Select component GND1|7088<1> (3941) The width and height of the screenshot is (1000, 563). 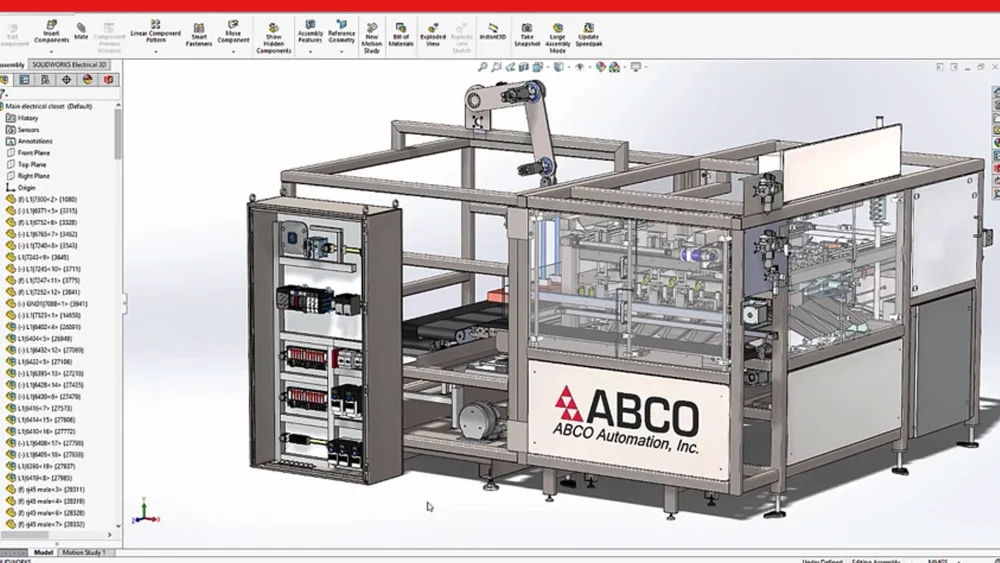[x=47, y=303]
